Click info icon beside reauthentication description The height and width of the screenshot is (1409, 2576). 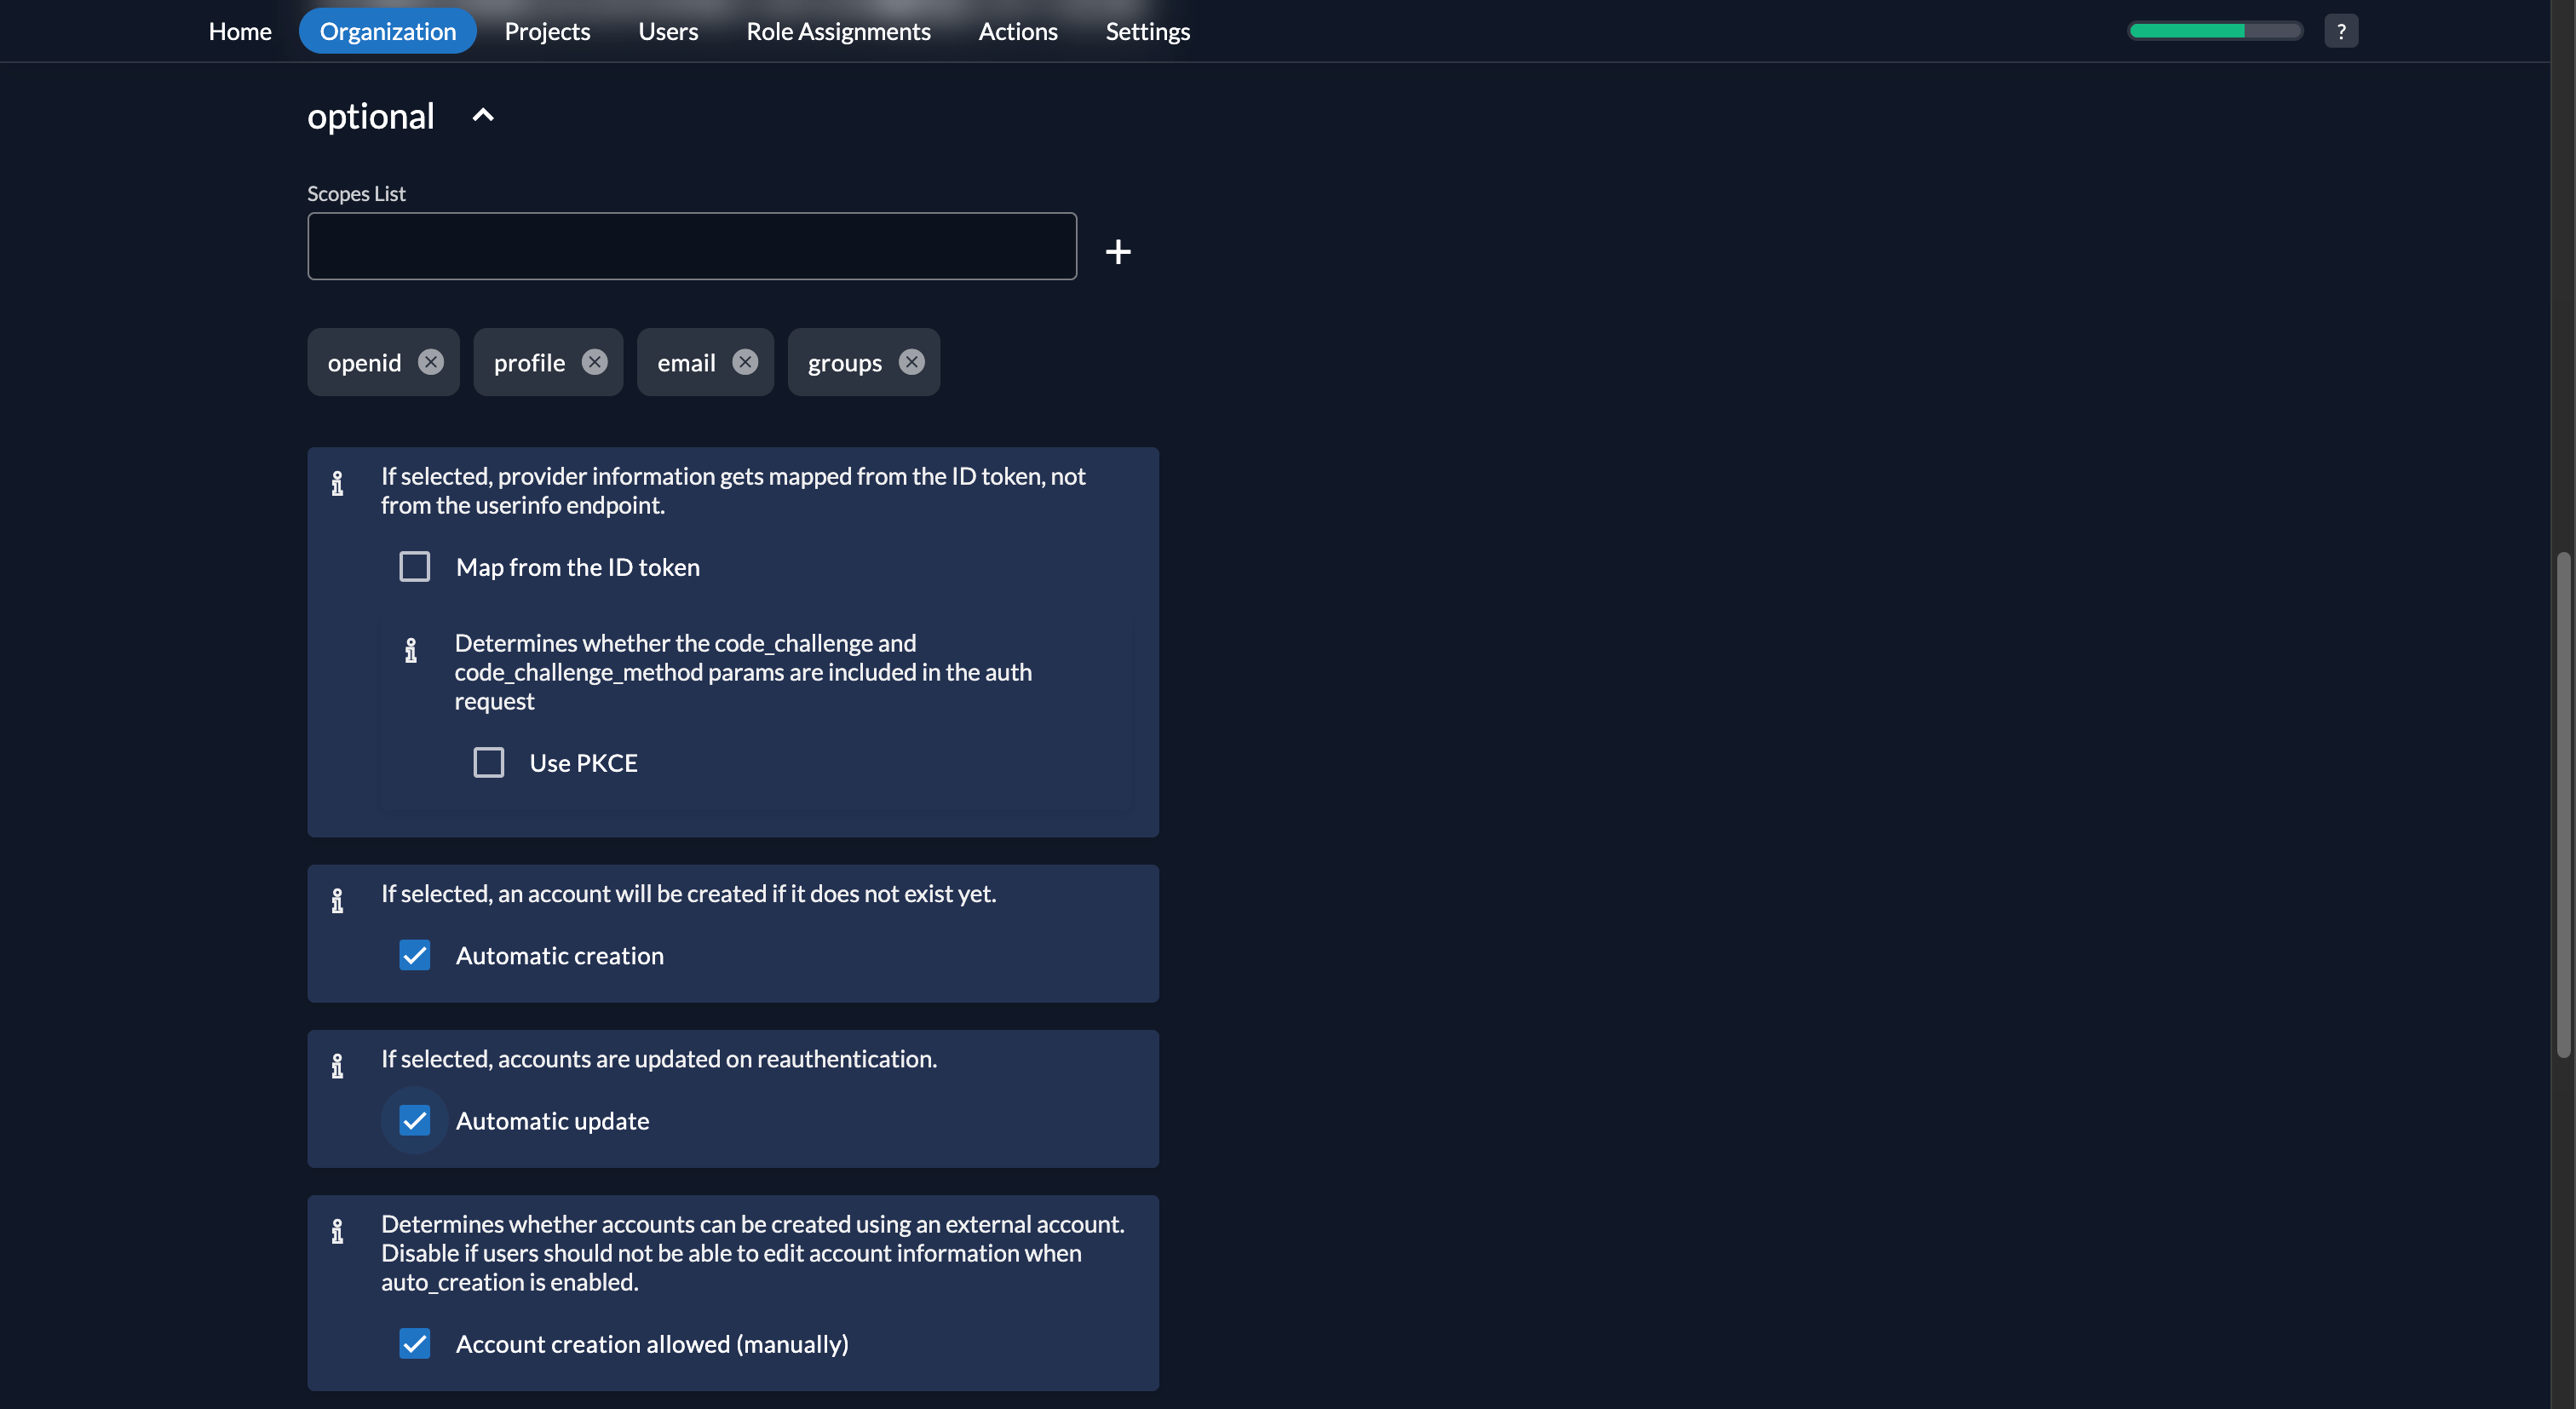point(337,1066)
